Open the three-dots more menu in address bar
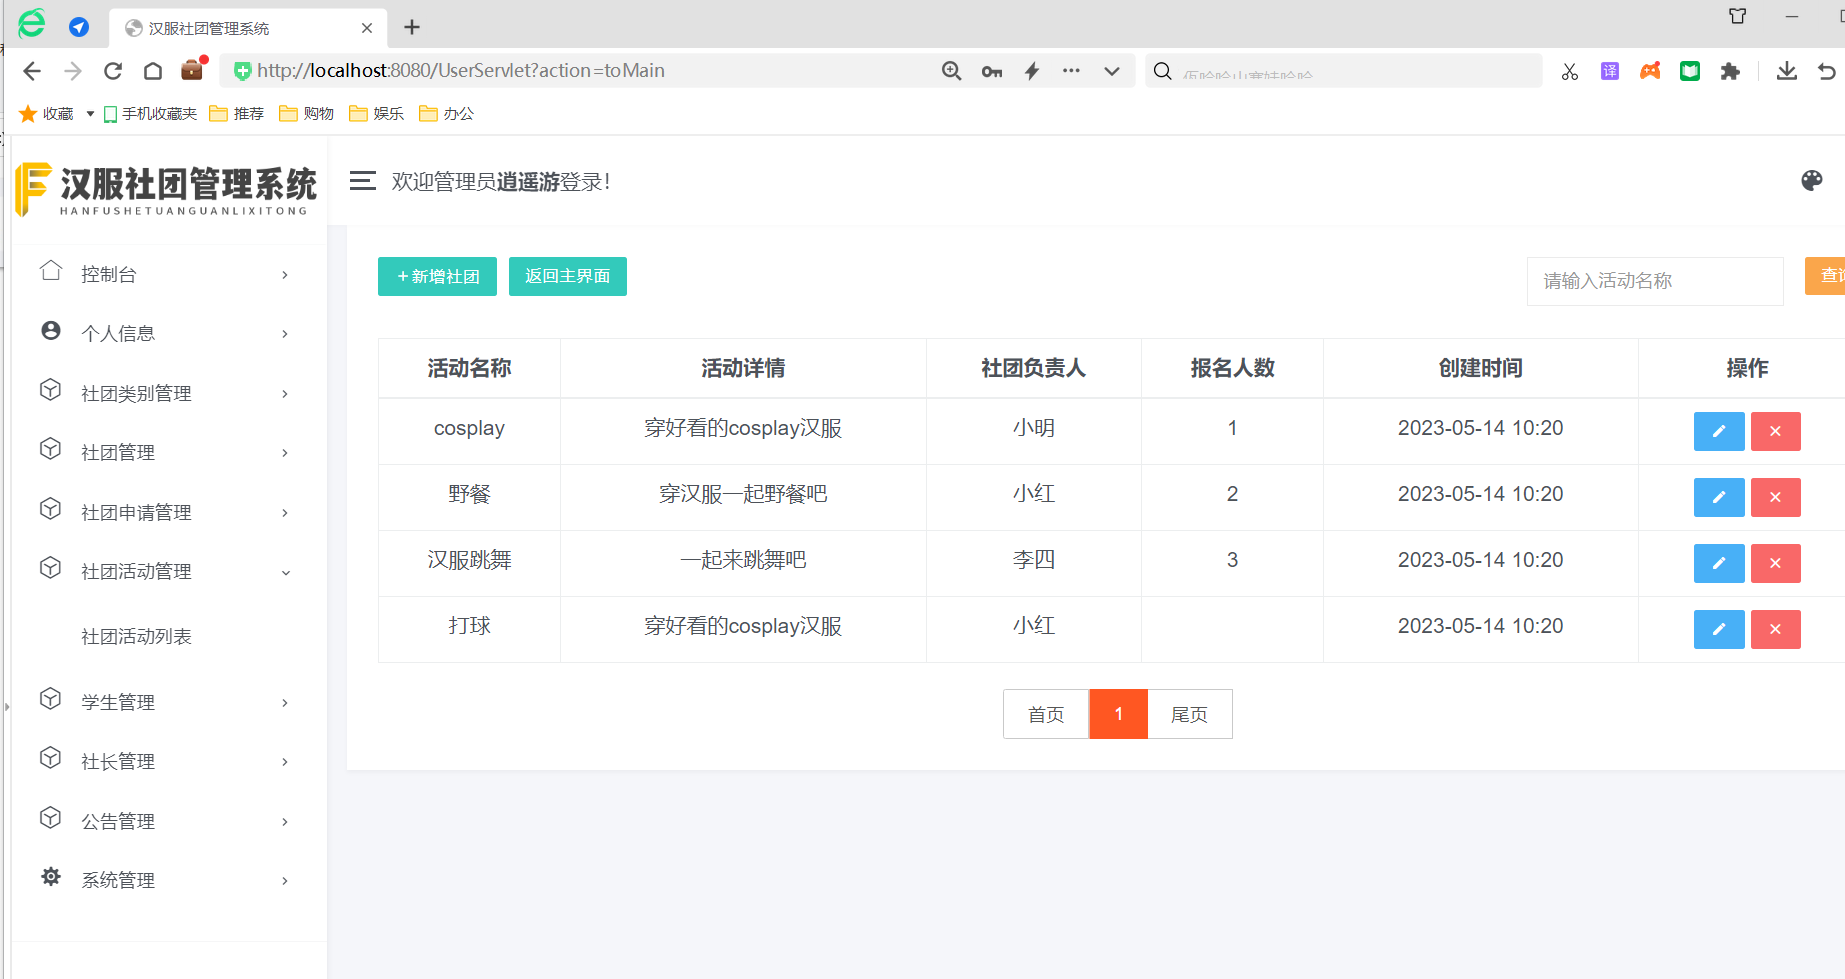The height and width of the screenshot is (979, 1845). 1071,71
